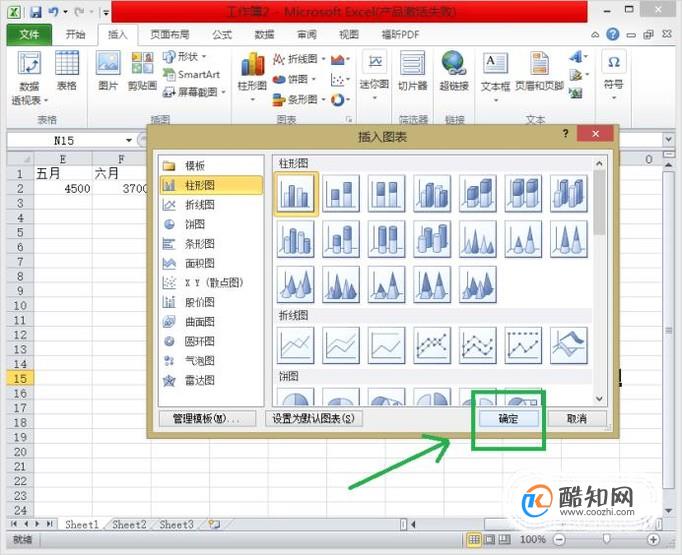This screenshot has height=555, width=682.
Task: Select Column (柱形图) category in the dialog list
Action: [211, 185]
